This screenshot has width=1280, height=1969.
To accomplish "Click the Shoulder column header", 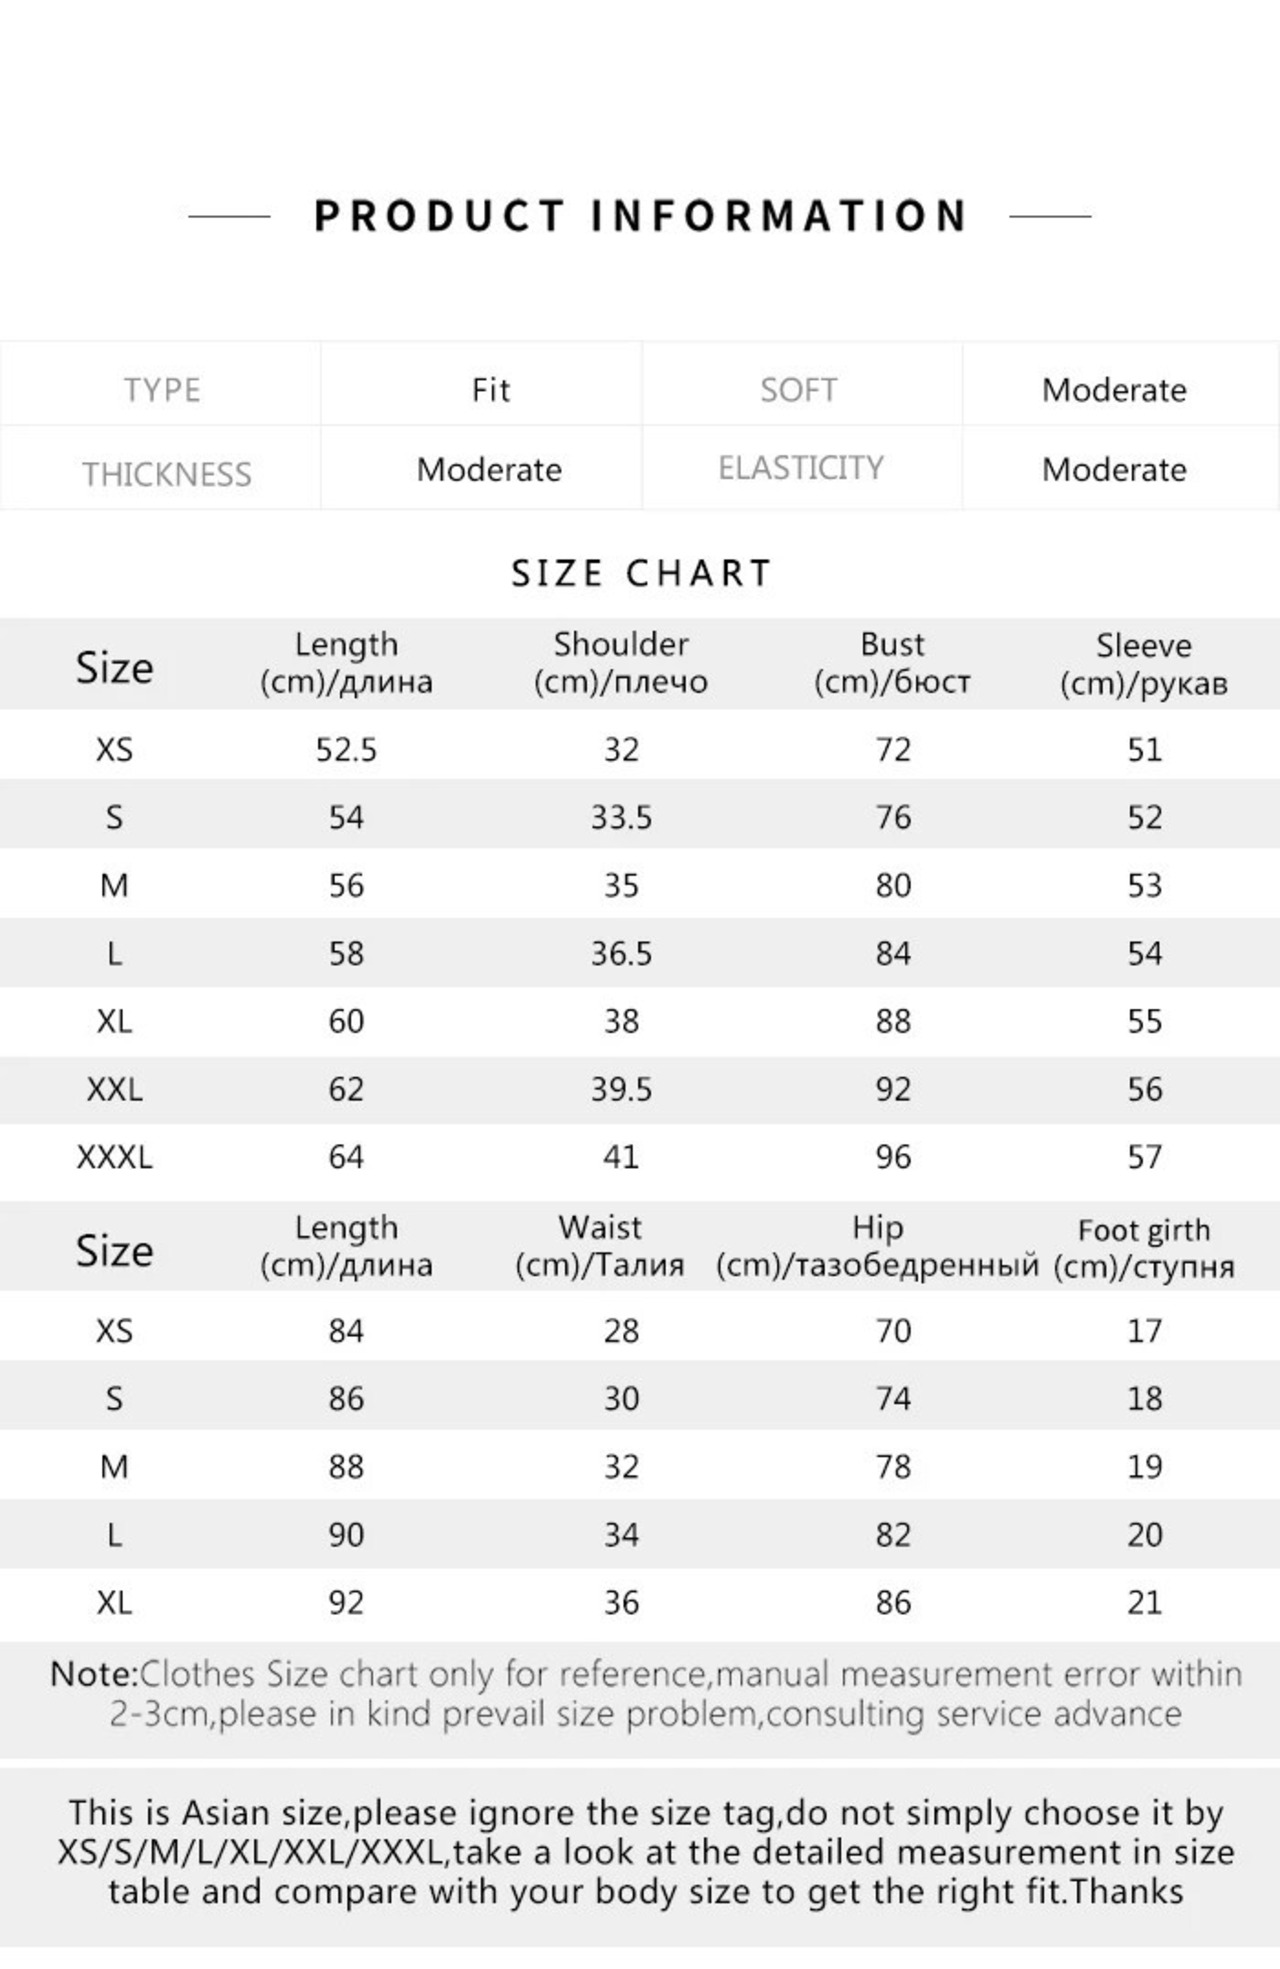I will tap(620, 663).
